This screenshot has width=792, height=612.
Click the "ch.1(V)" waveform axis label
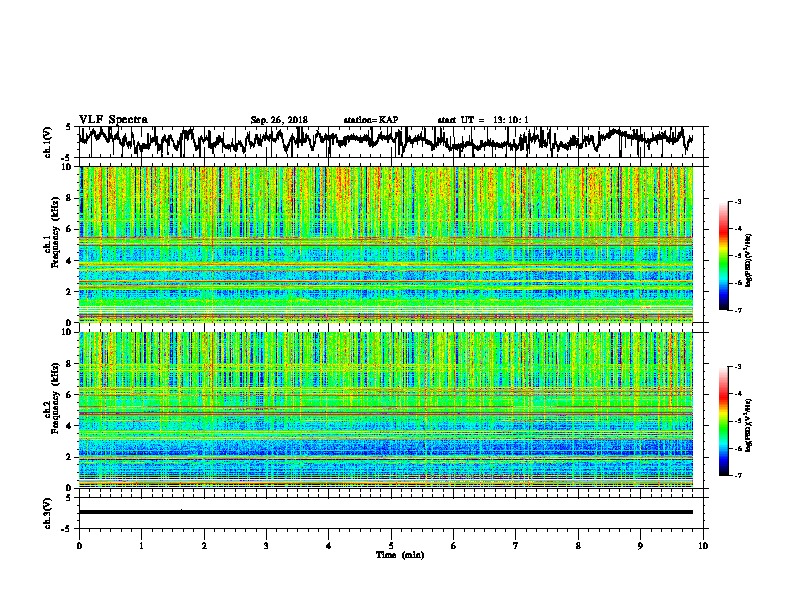coord(48,142)
